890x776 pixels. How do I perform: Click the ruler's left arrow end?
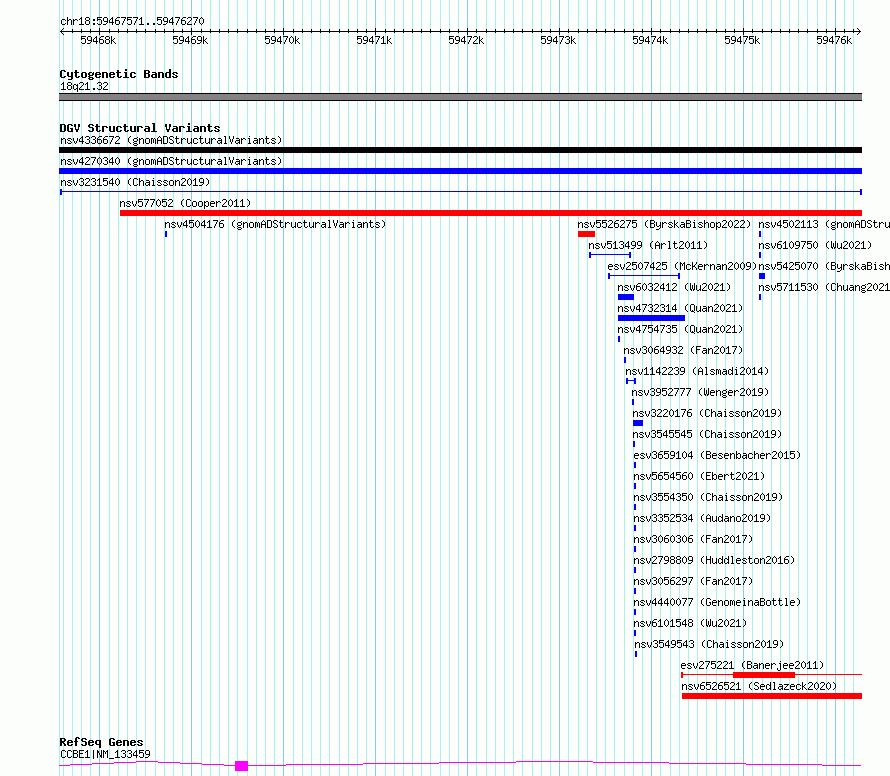62,31
